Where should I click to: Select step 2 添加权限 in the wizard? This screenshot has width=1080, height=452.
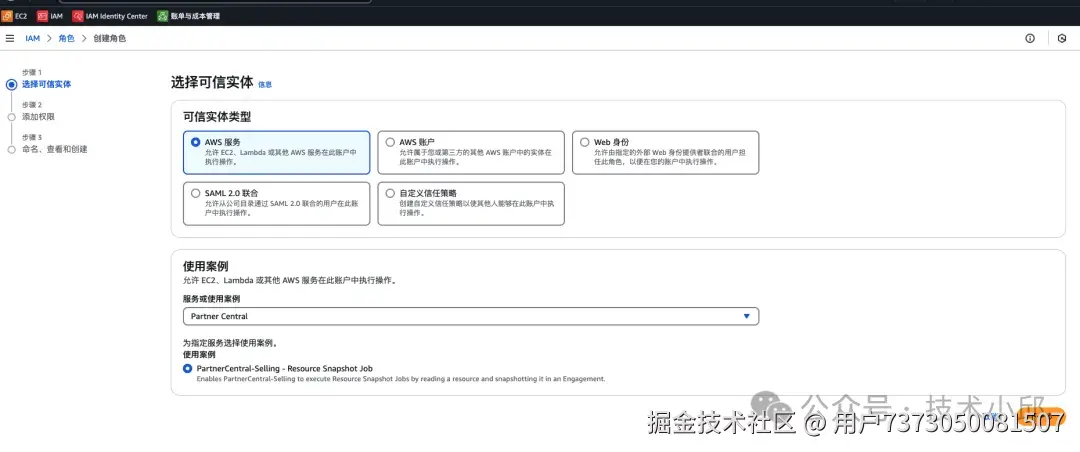[x=38, y=116]
